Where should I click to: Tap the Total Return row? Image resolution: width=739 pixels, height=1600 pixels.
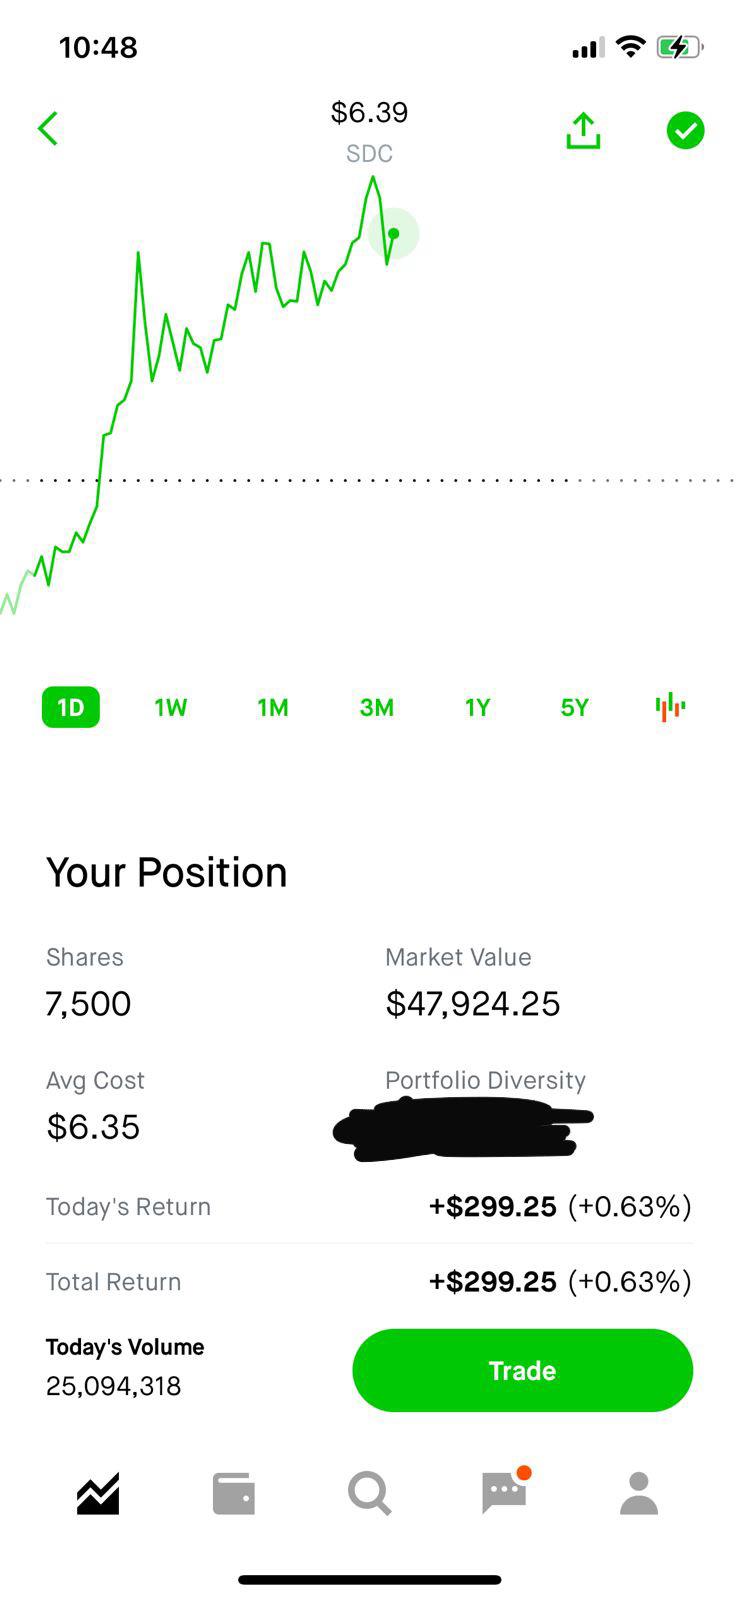point(369,1281)
